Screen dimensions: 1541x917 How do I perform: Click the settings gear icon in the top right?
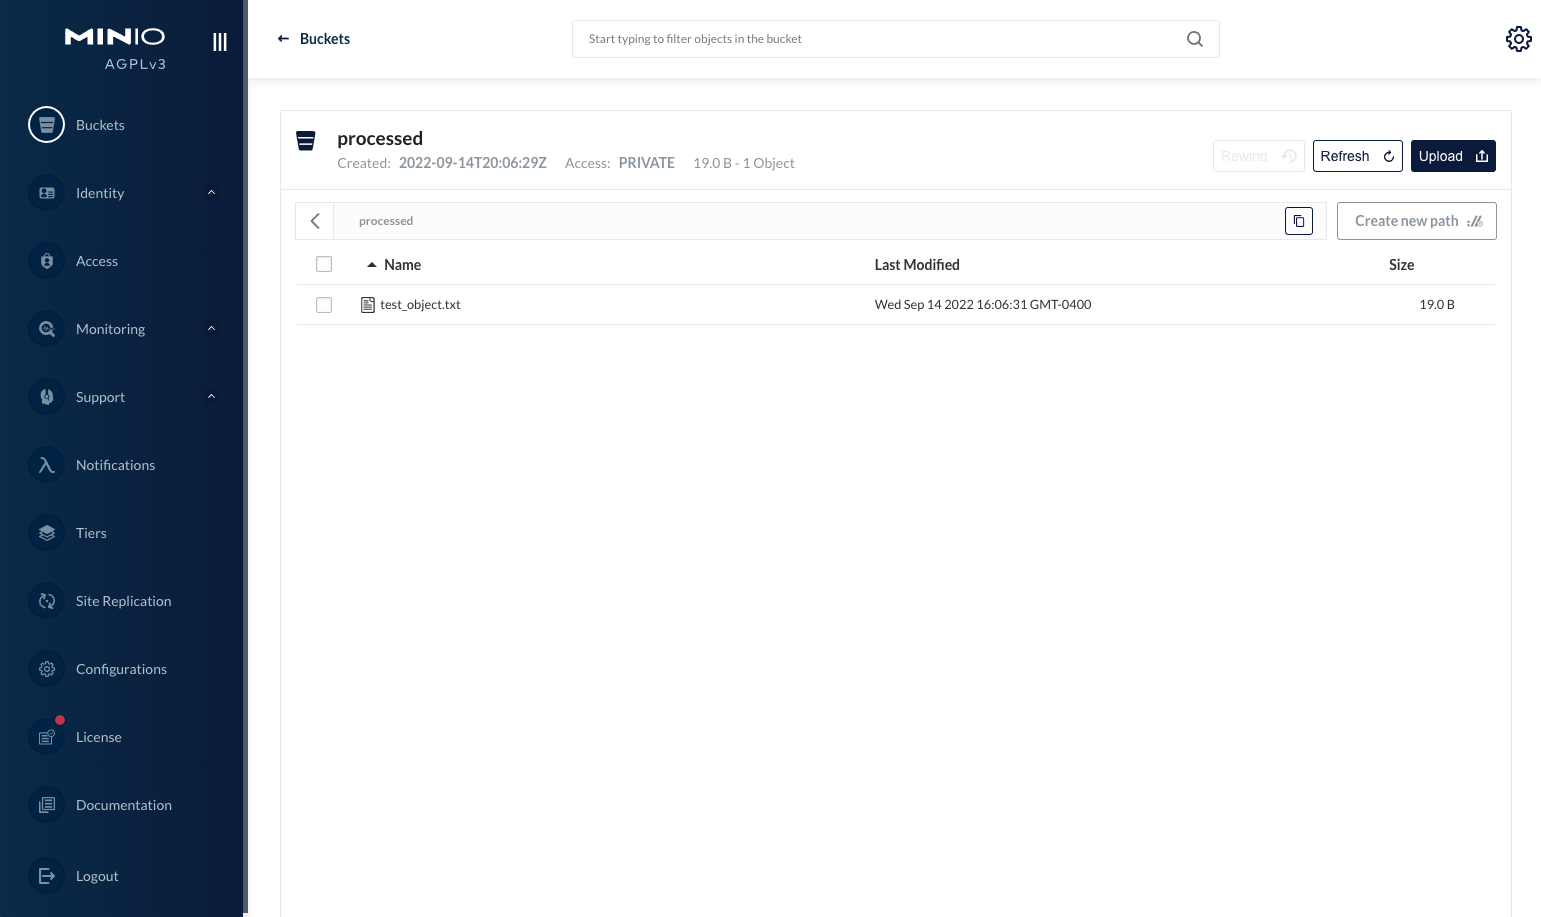tap(1518, 39)
